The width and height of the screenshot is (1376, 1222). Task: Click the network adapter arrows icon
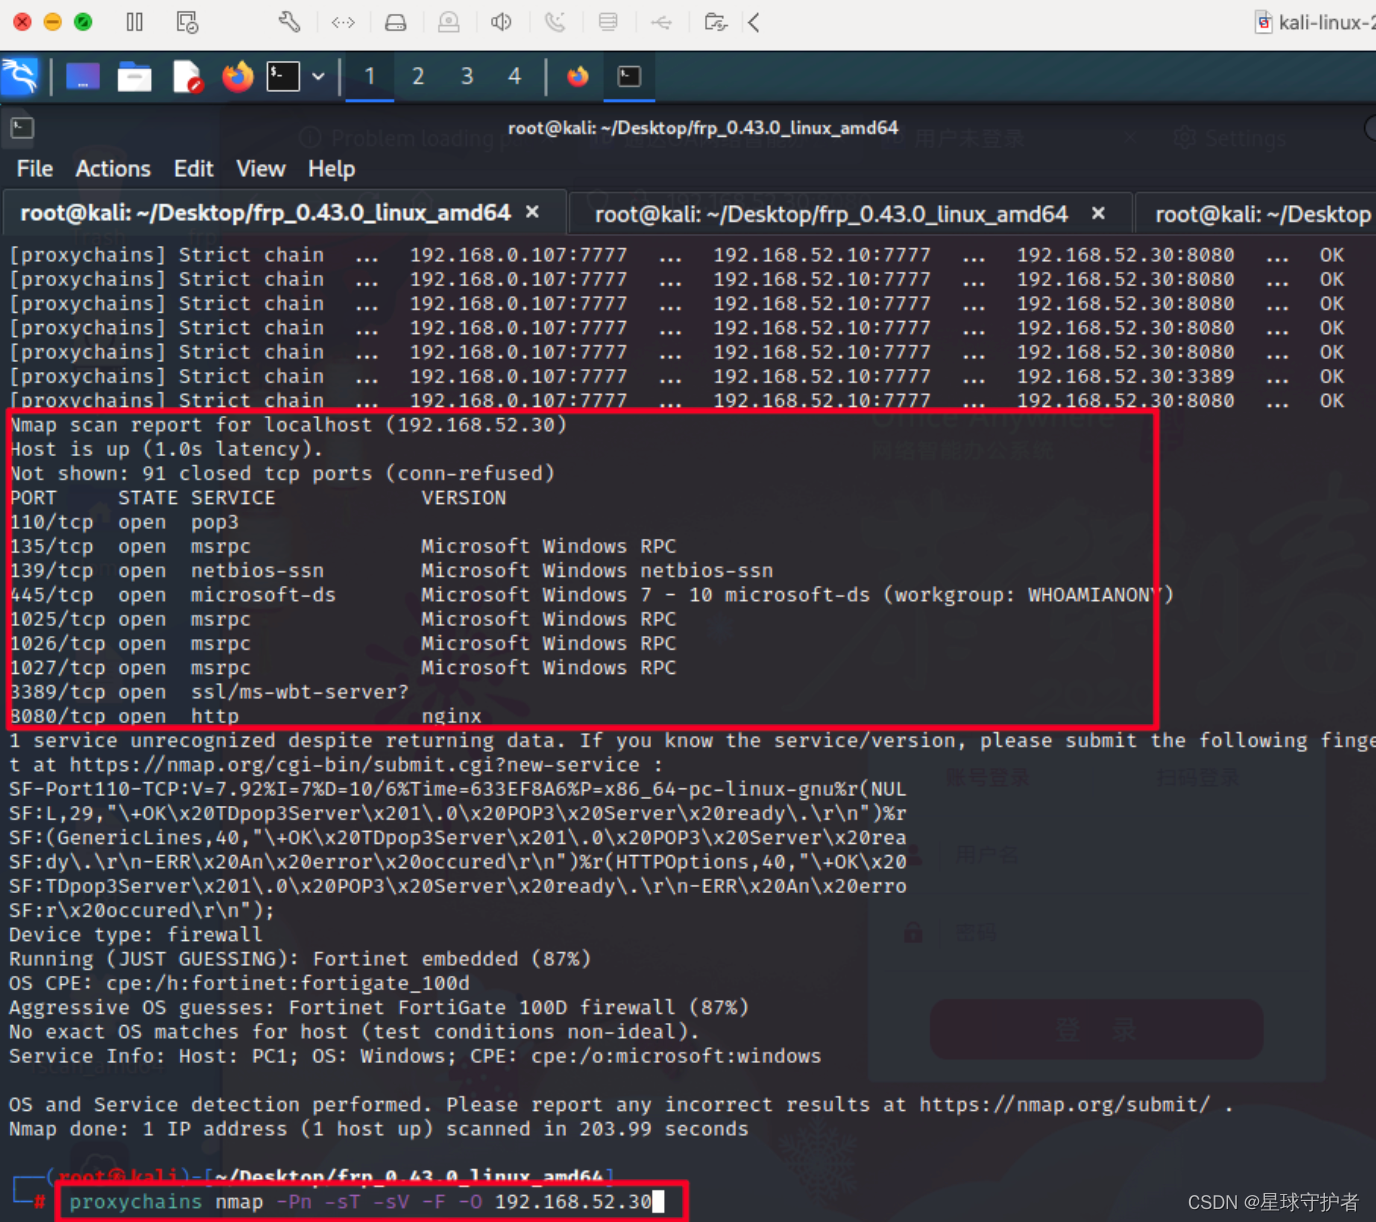point(343,22)
